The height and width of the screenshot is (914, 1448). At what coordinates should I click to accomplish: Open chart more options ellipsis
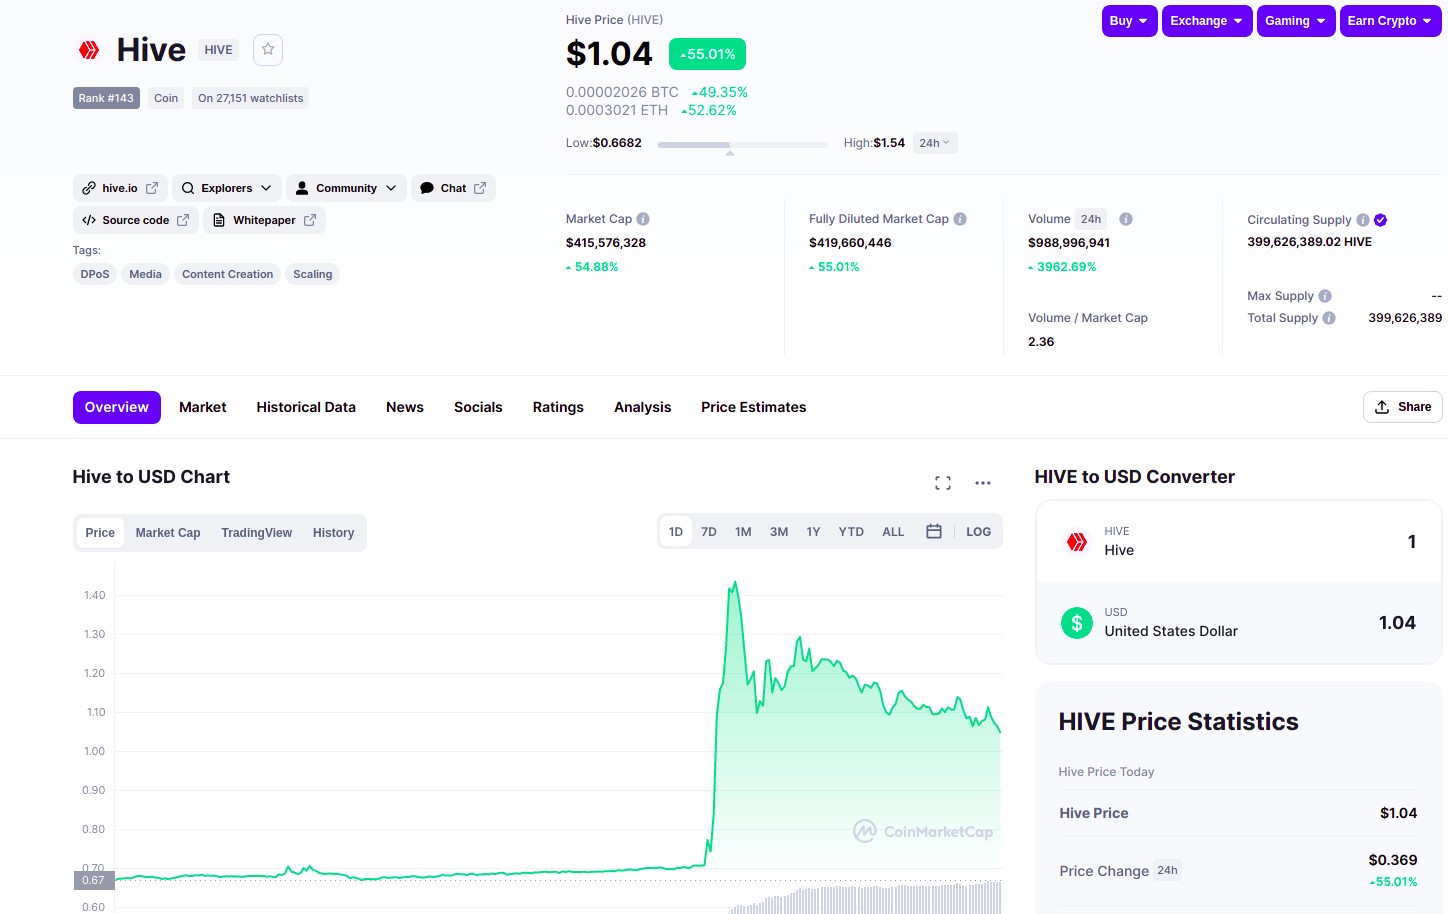point(983,483)
